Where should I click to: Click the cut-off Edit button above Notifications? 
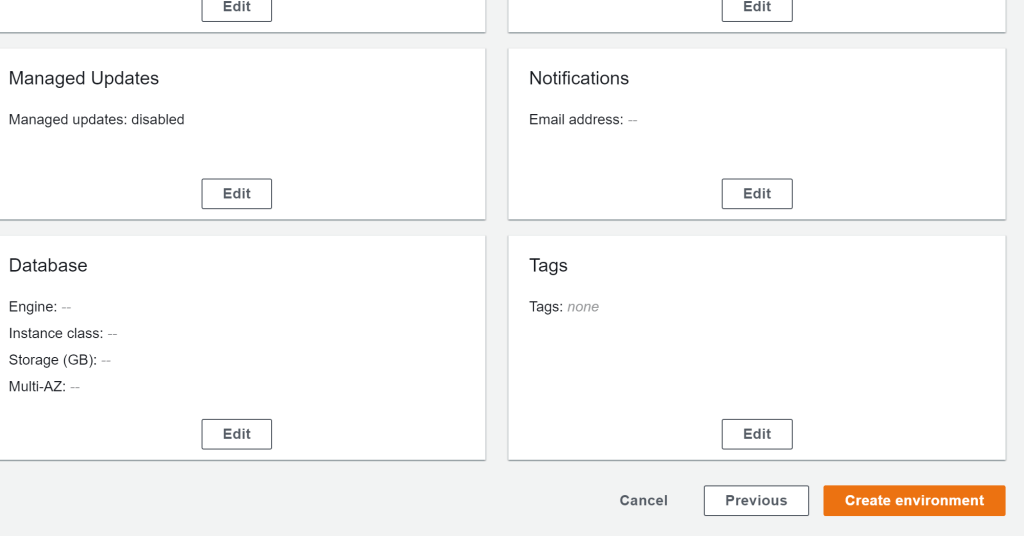(756, 8)
